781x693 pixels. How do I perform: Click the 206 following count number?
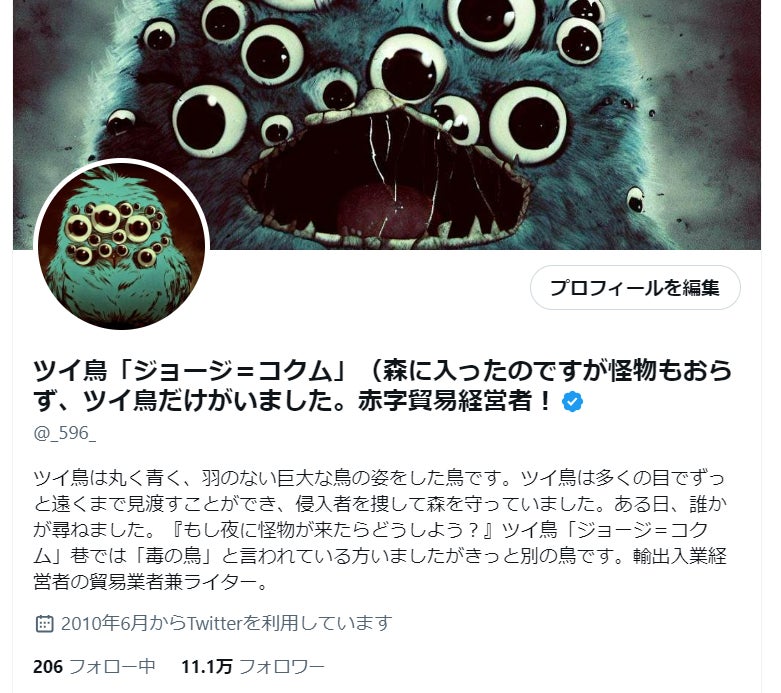coord(48,666)
